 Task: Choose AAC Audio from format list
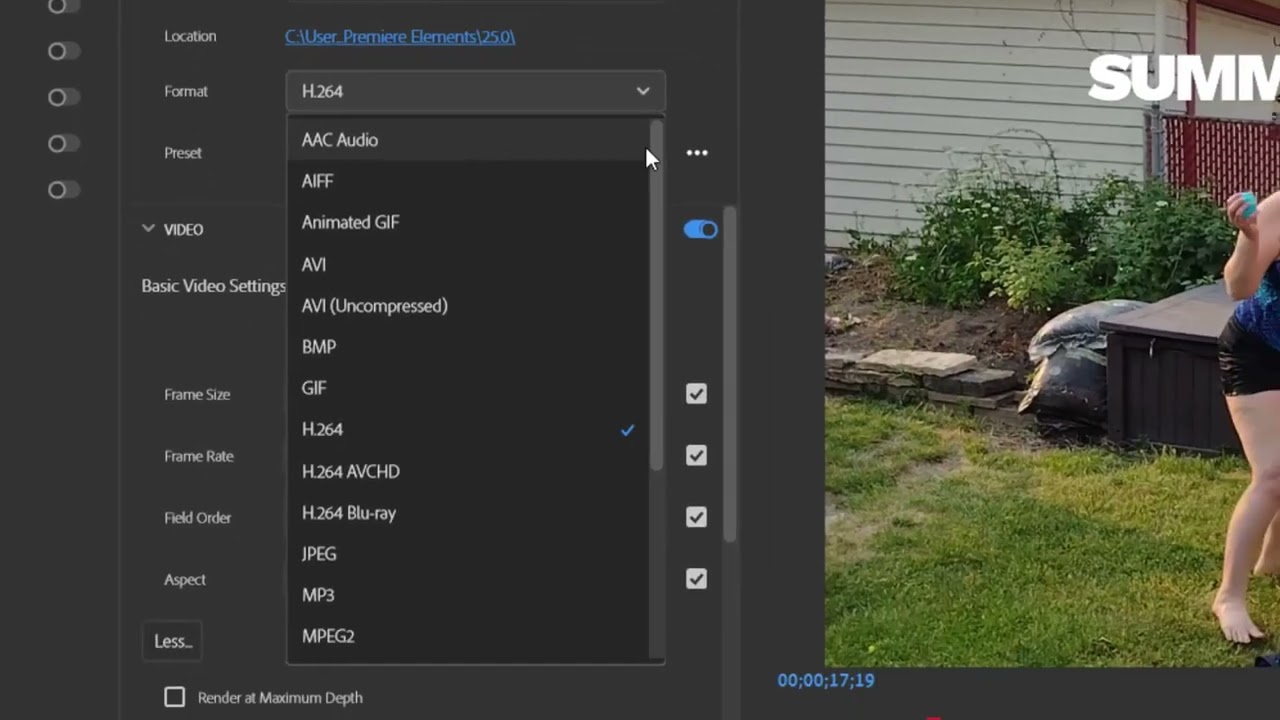(468, 140)
